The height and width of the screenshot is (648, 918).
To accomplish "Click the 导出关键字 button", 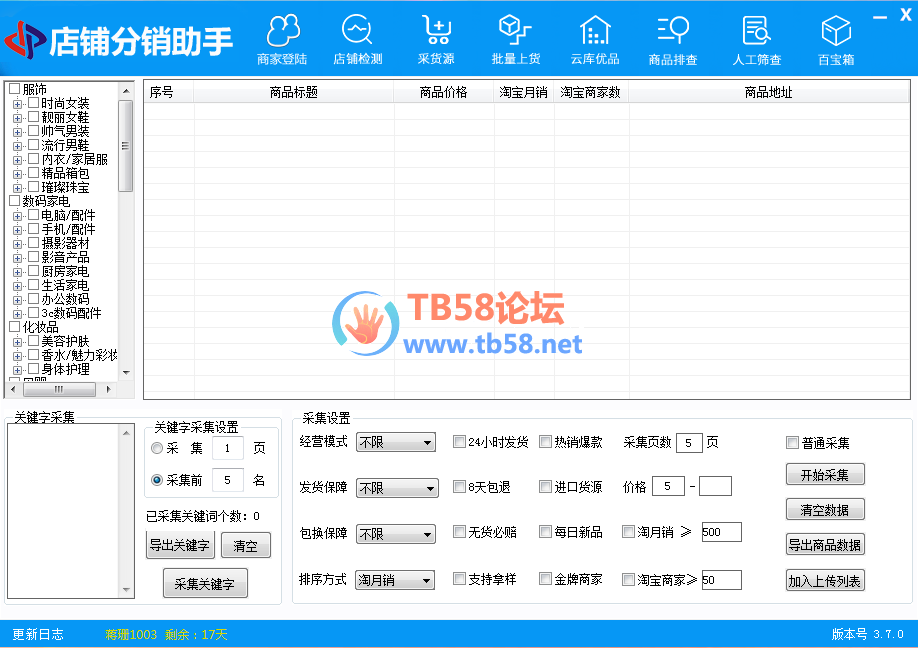I will 180,545.
